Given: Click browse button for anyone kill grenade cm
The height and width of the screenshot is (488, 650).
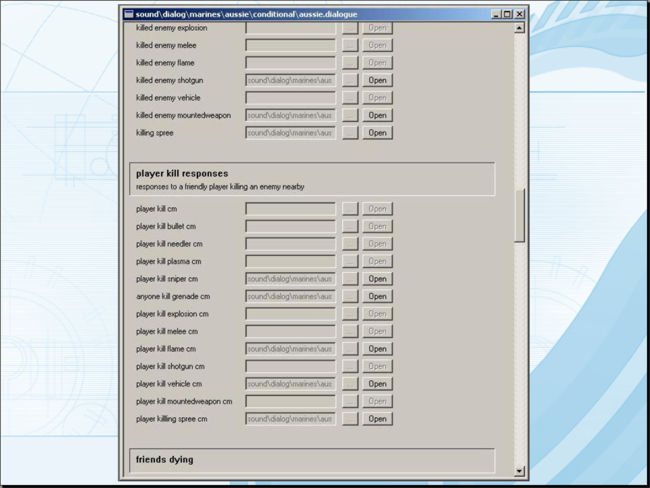Looking at the screenshot, I should coord(349,296).
